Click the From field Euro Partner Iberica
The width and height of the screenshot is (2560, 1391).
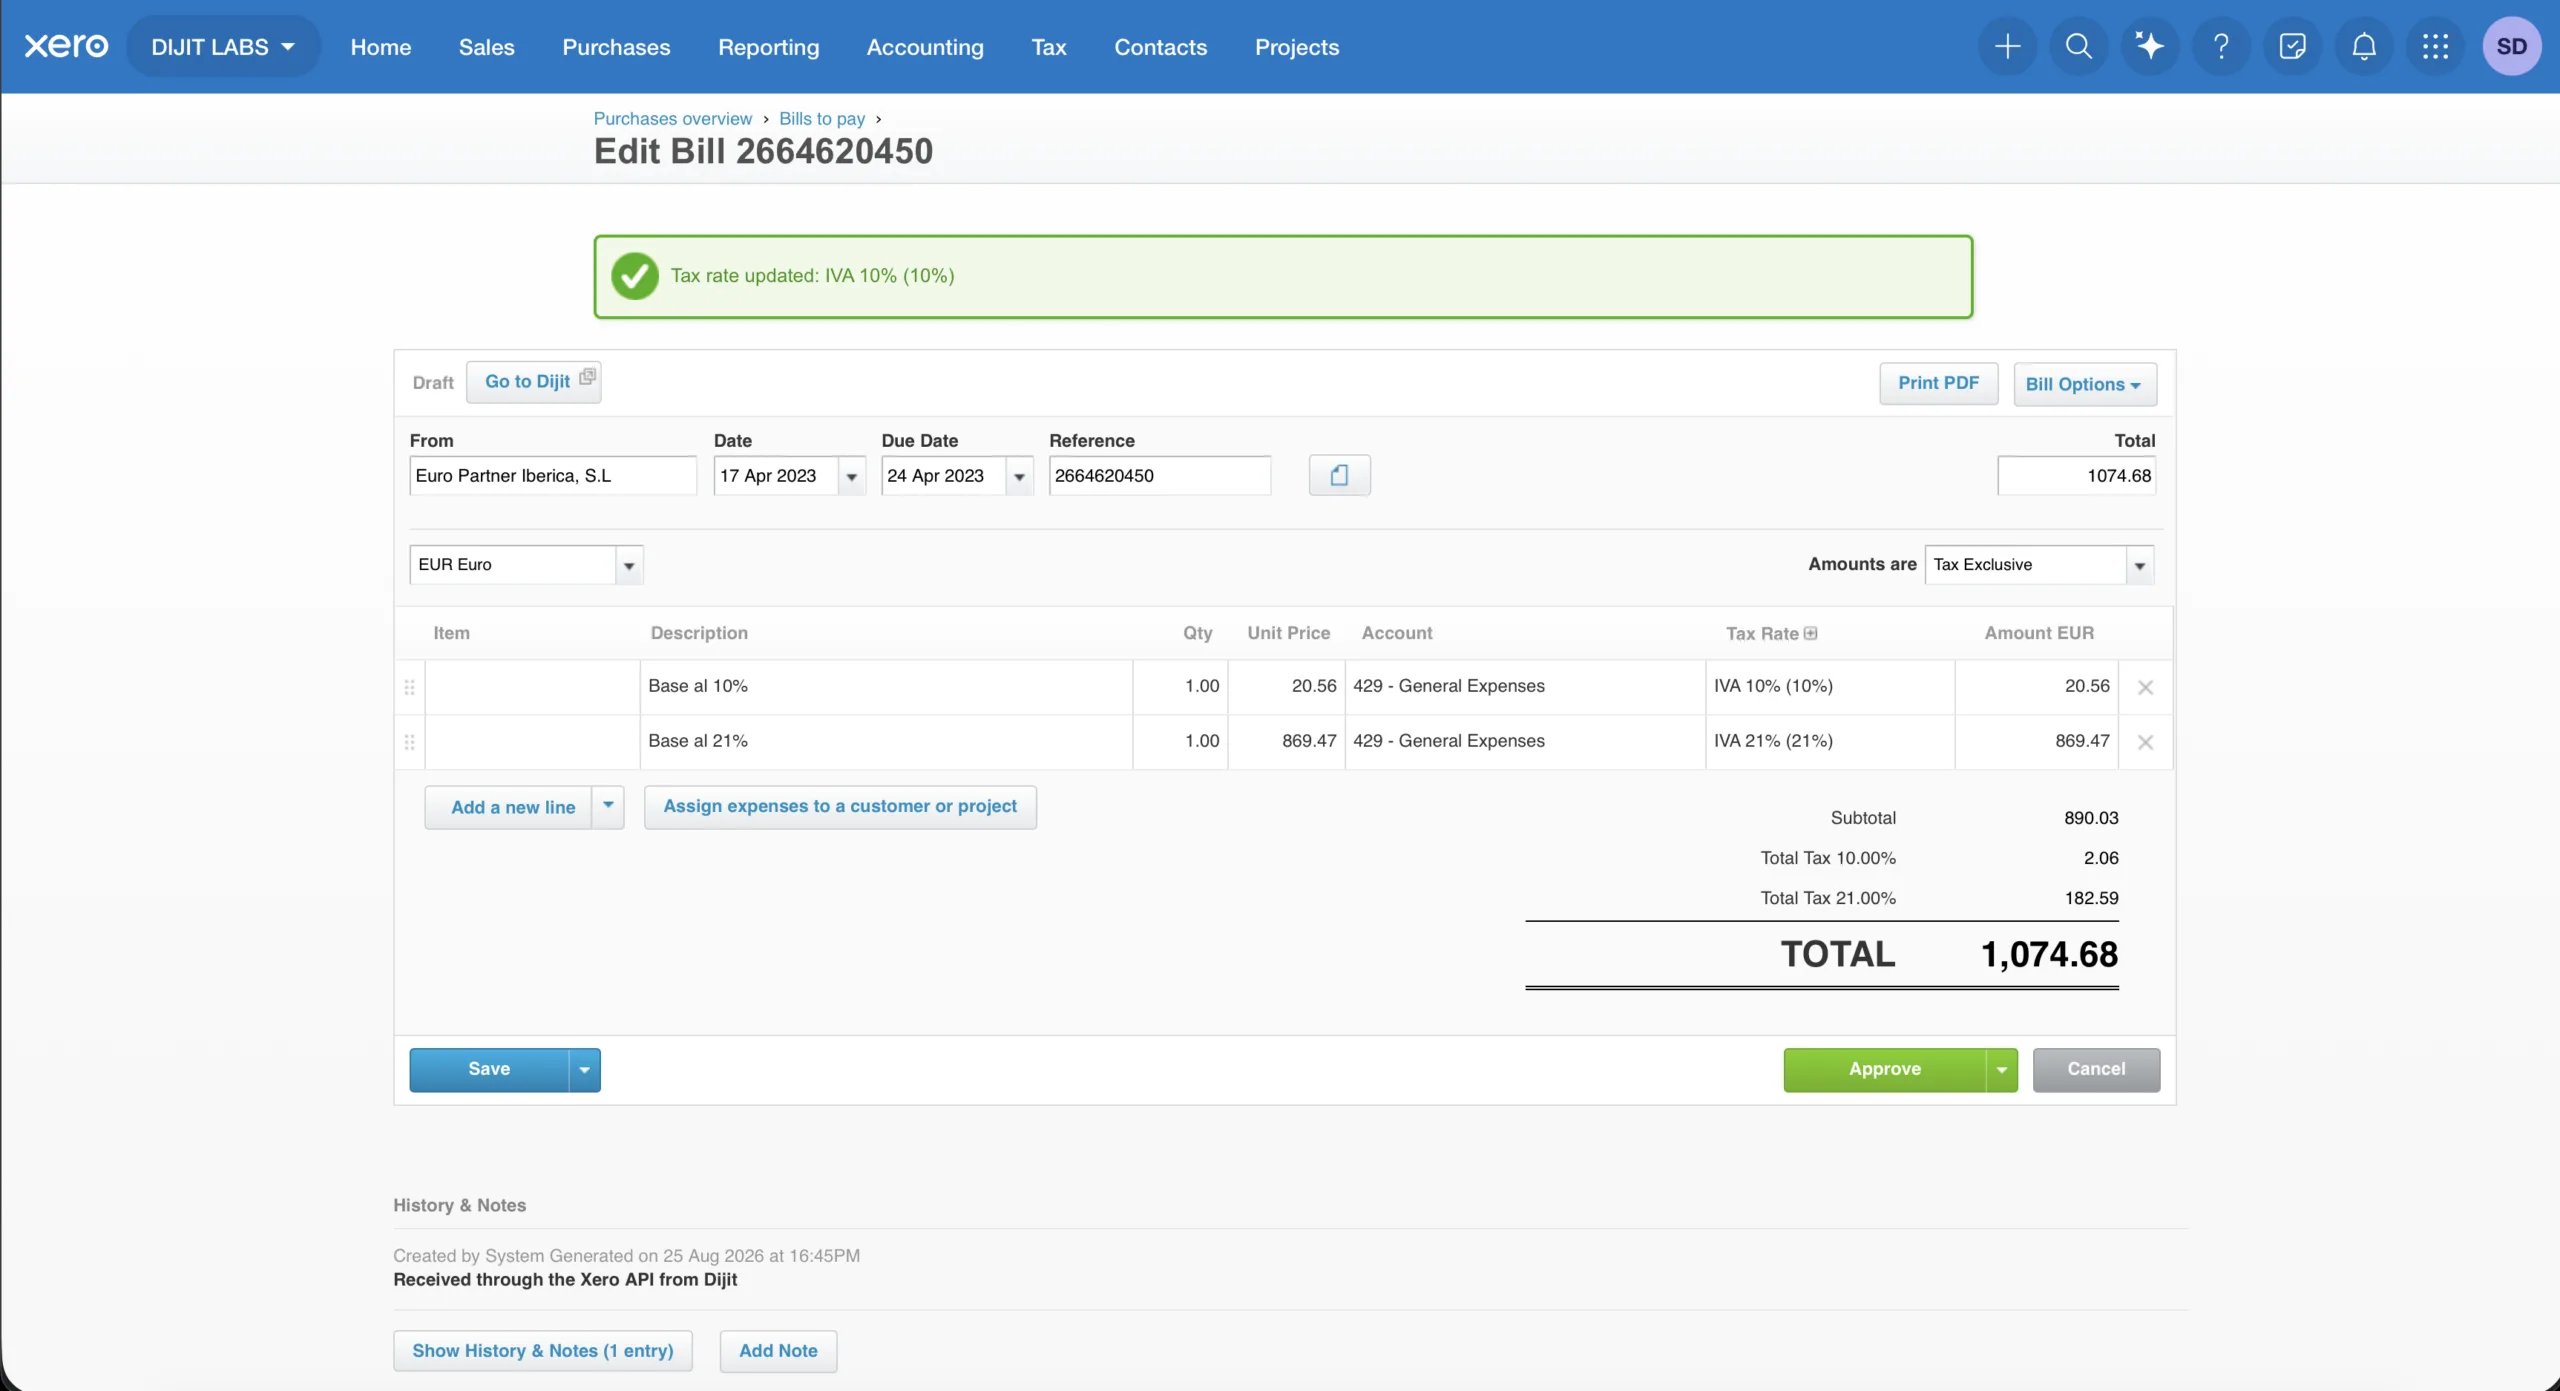coord(553,476)
